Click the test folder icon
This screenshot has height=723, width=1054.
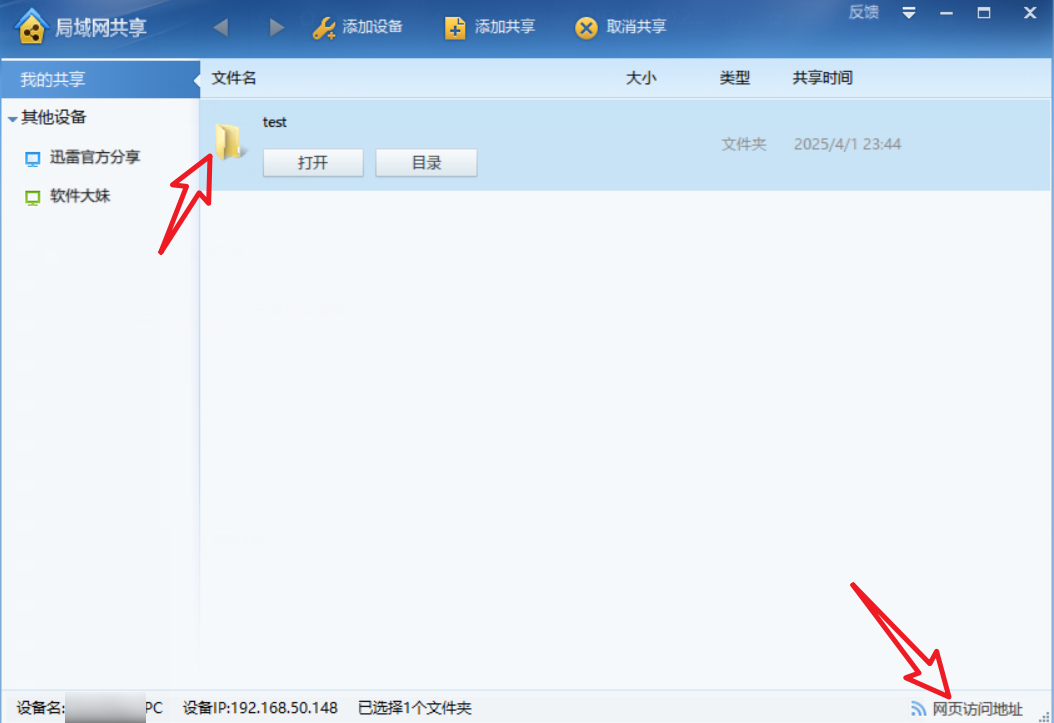click(x=230, y=142)
